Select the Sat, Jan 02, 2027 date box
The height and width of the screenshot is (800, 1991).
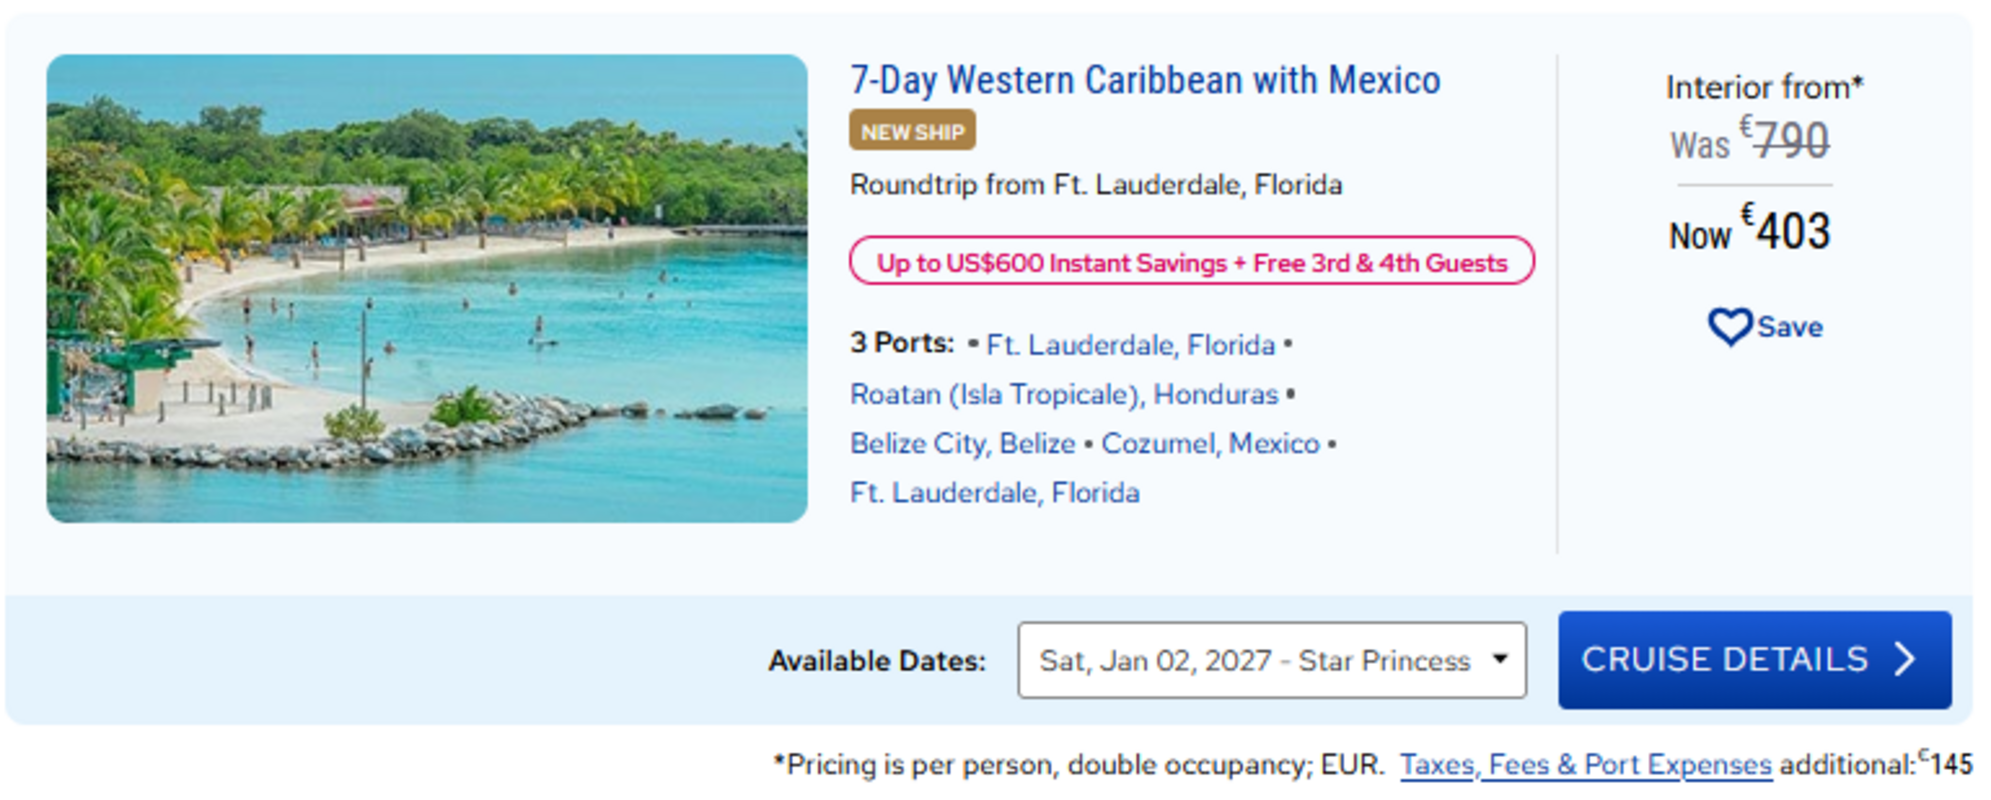pos(1272,660)
